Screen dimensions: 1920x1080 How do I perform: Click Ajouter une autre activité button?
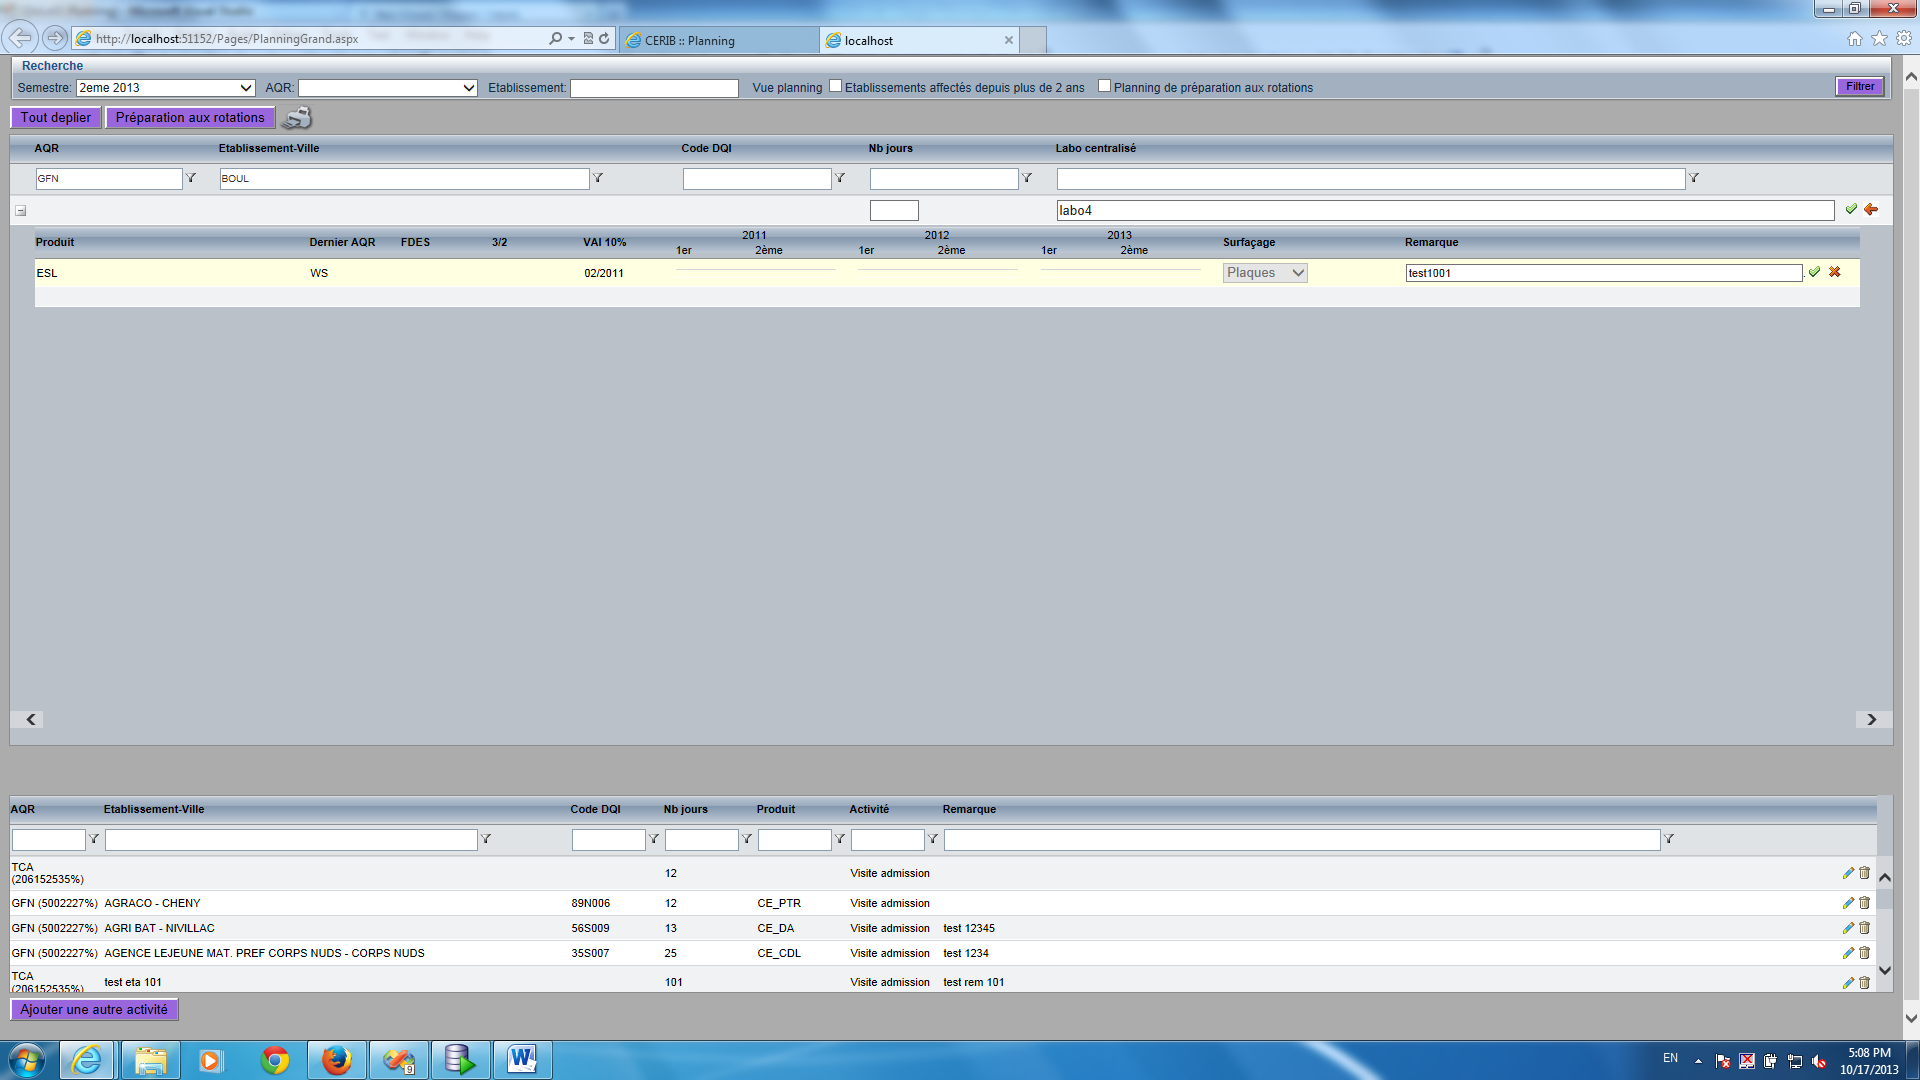[x=94, y=1010]
